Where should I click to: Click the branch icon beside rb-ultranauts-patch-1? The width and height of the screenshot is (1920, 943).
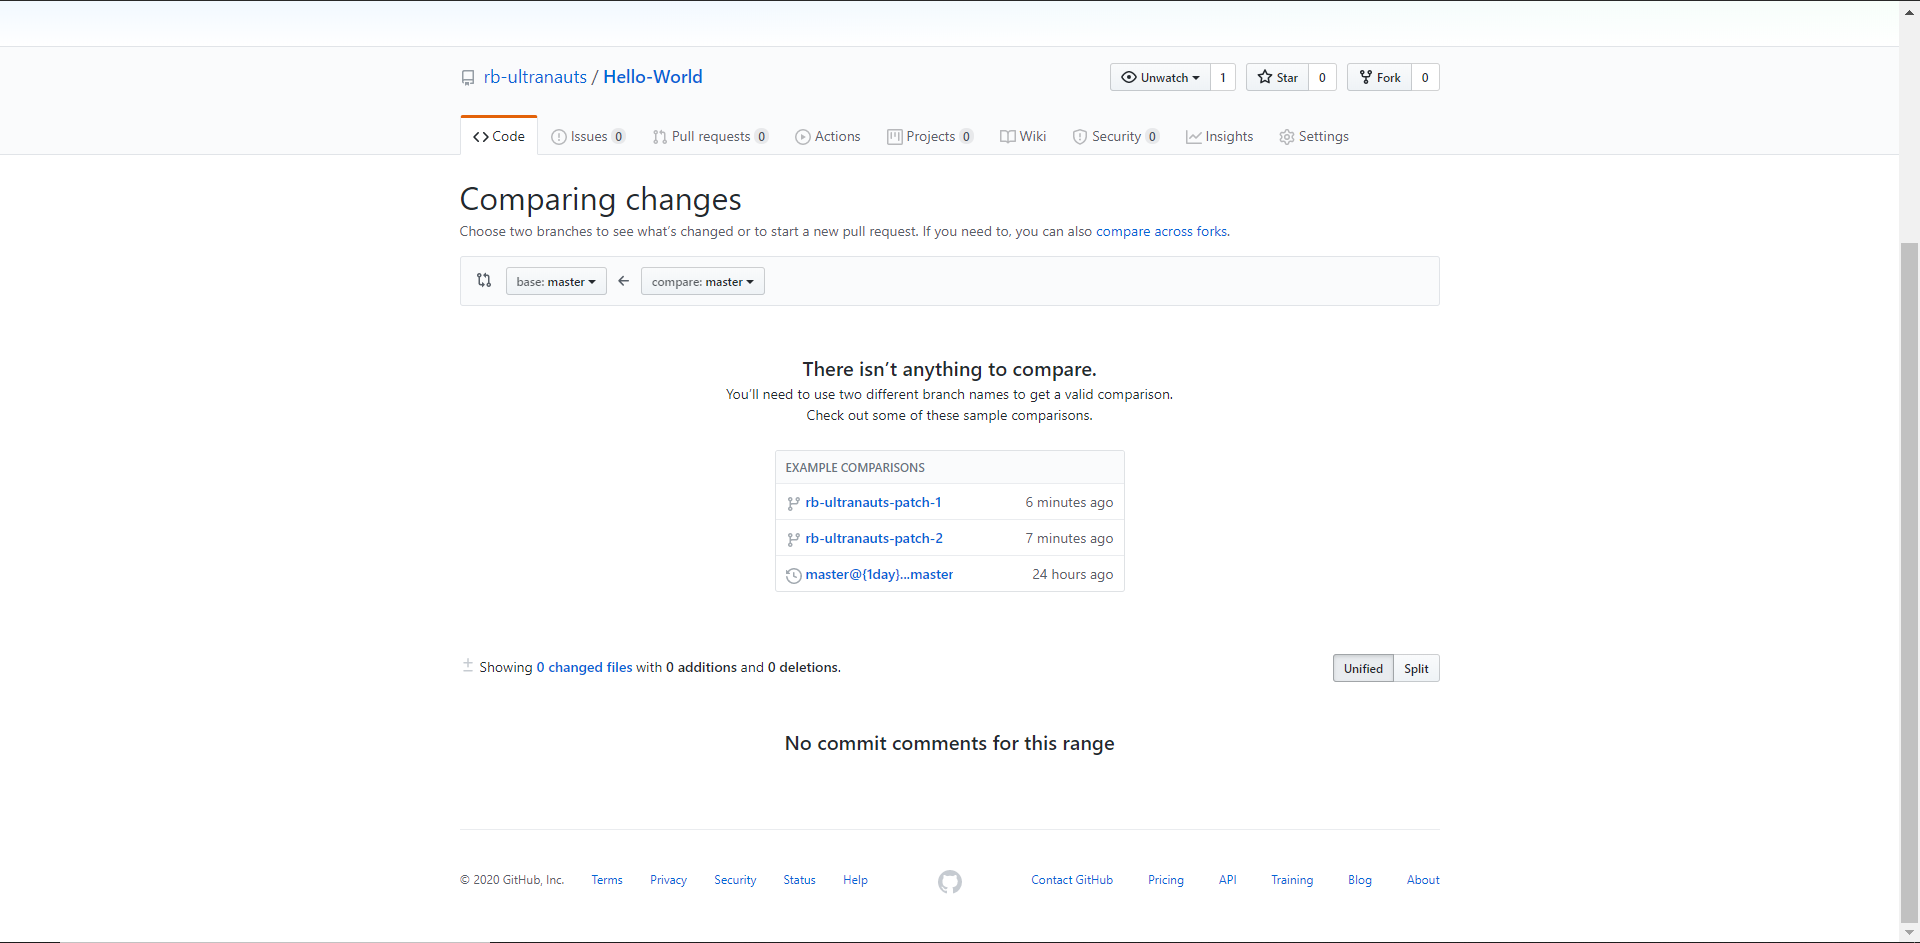(x=793, y=503)
